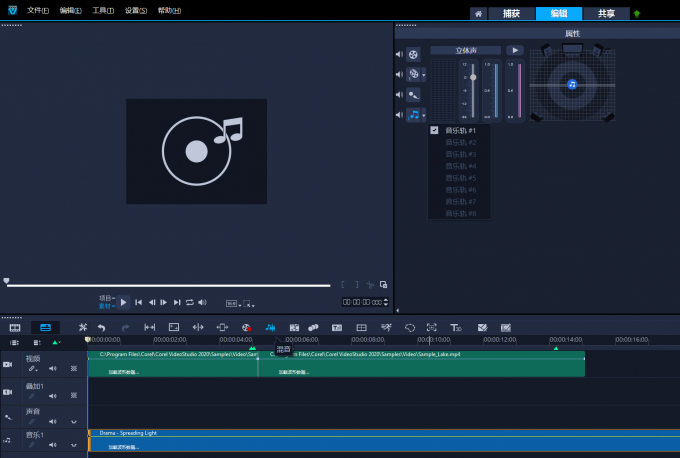Switch to storyboard view icon
This screenshot has height=458, width=680.
(15, 327)
